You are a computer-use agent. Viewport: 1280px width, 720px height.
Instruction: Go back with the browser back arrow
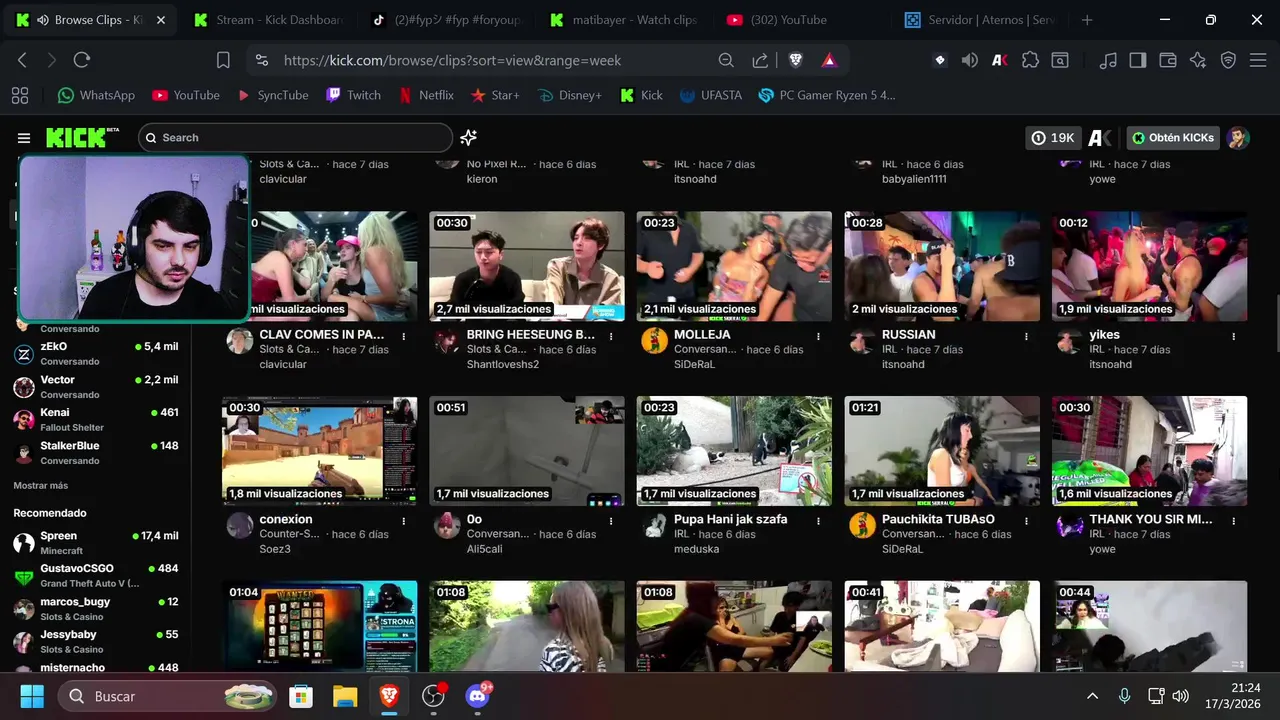22,60
